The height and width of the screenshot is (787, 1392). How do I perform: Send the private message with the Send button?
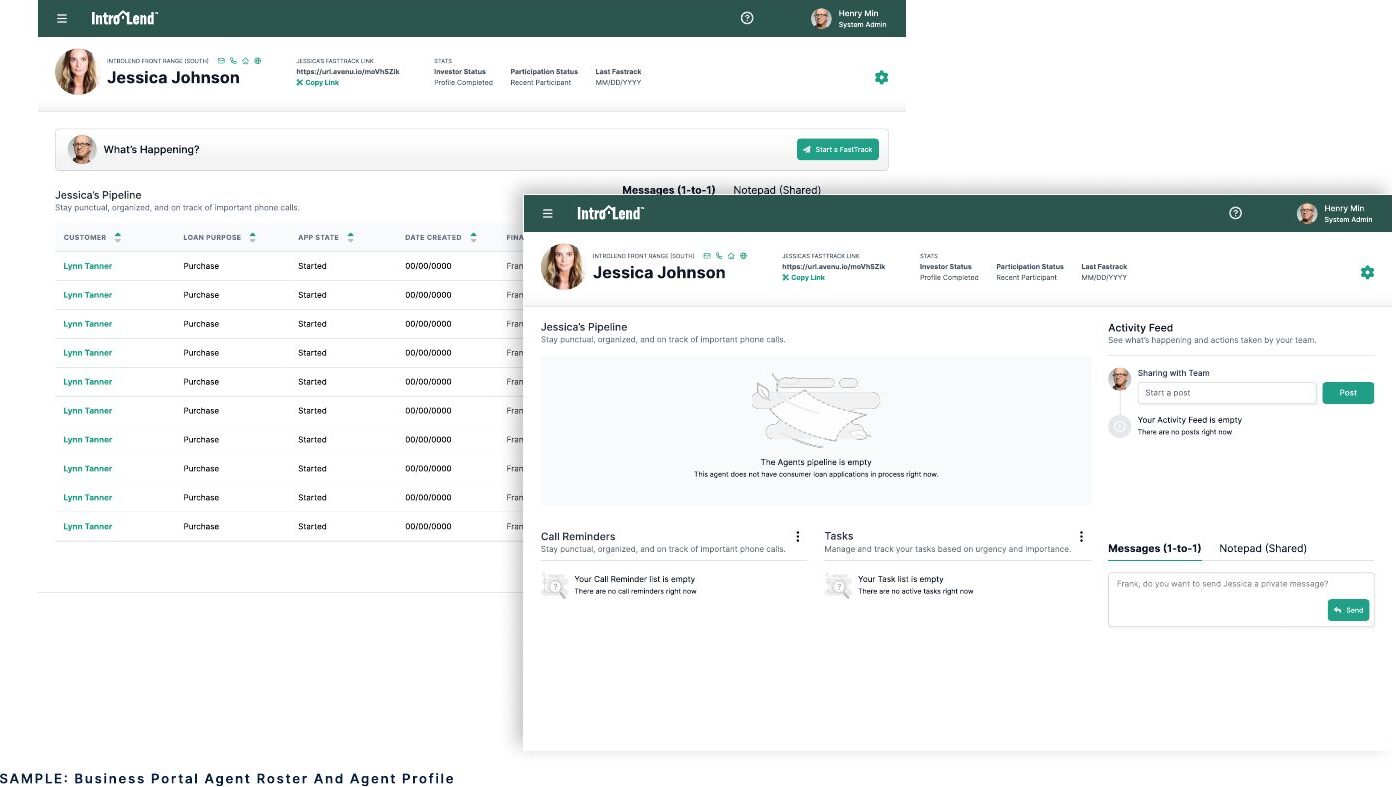(1348, 610)
